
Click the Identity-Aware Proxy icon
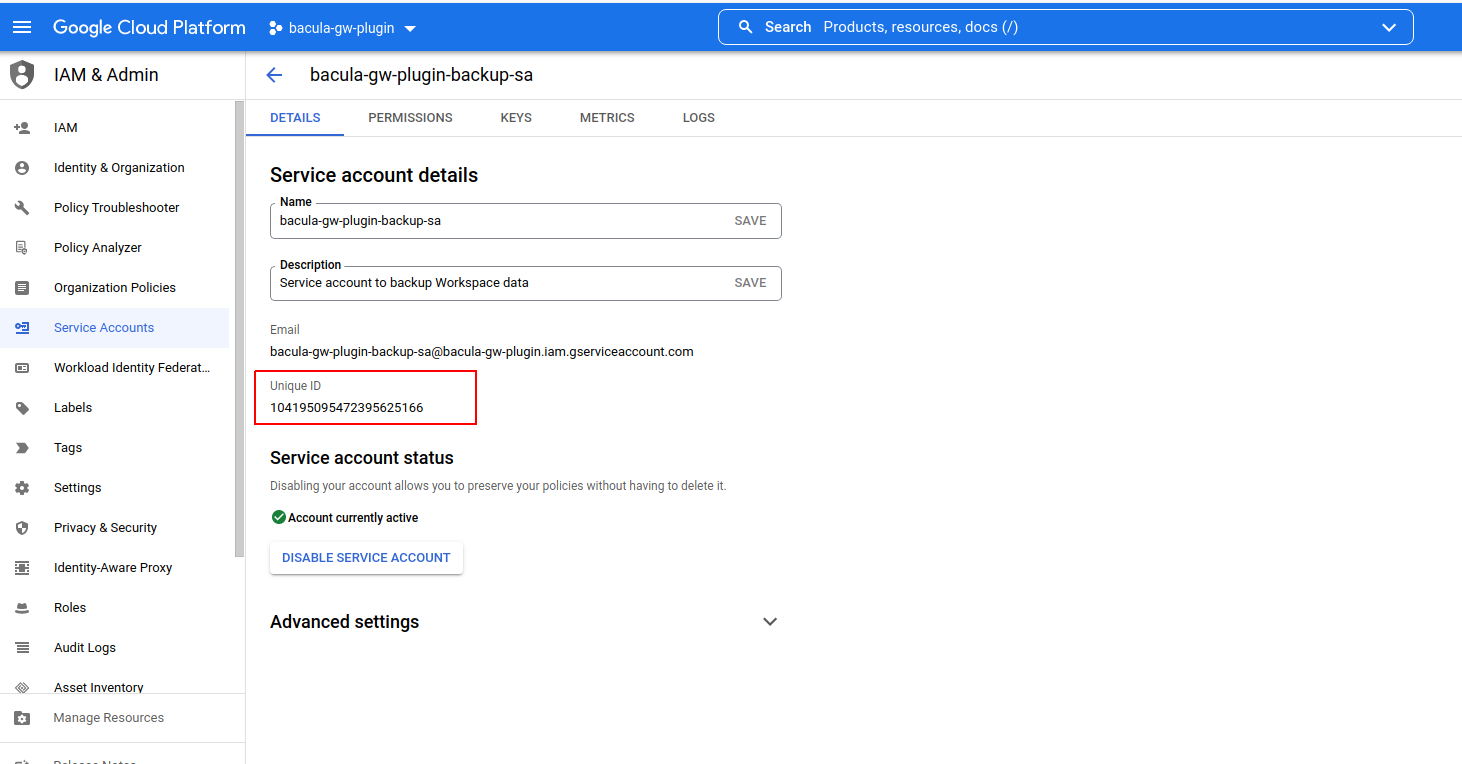click(x=22, y=568)
